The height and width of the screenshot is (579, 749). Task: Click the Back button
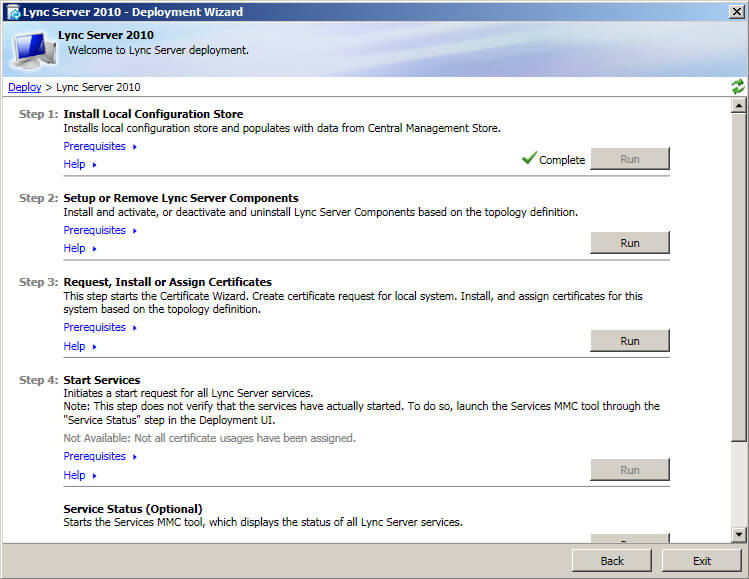[612, 560]
